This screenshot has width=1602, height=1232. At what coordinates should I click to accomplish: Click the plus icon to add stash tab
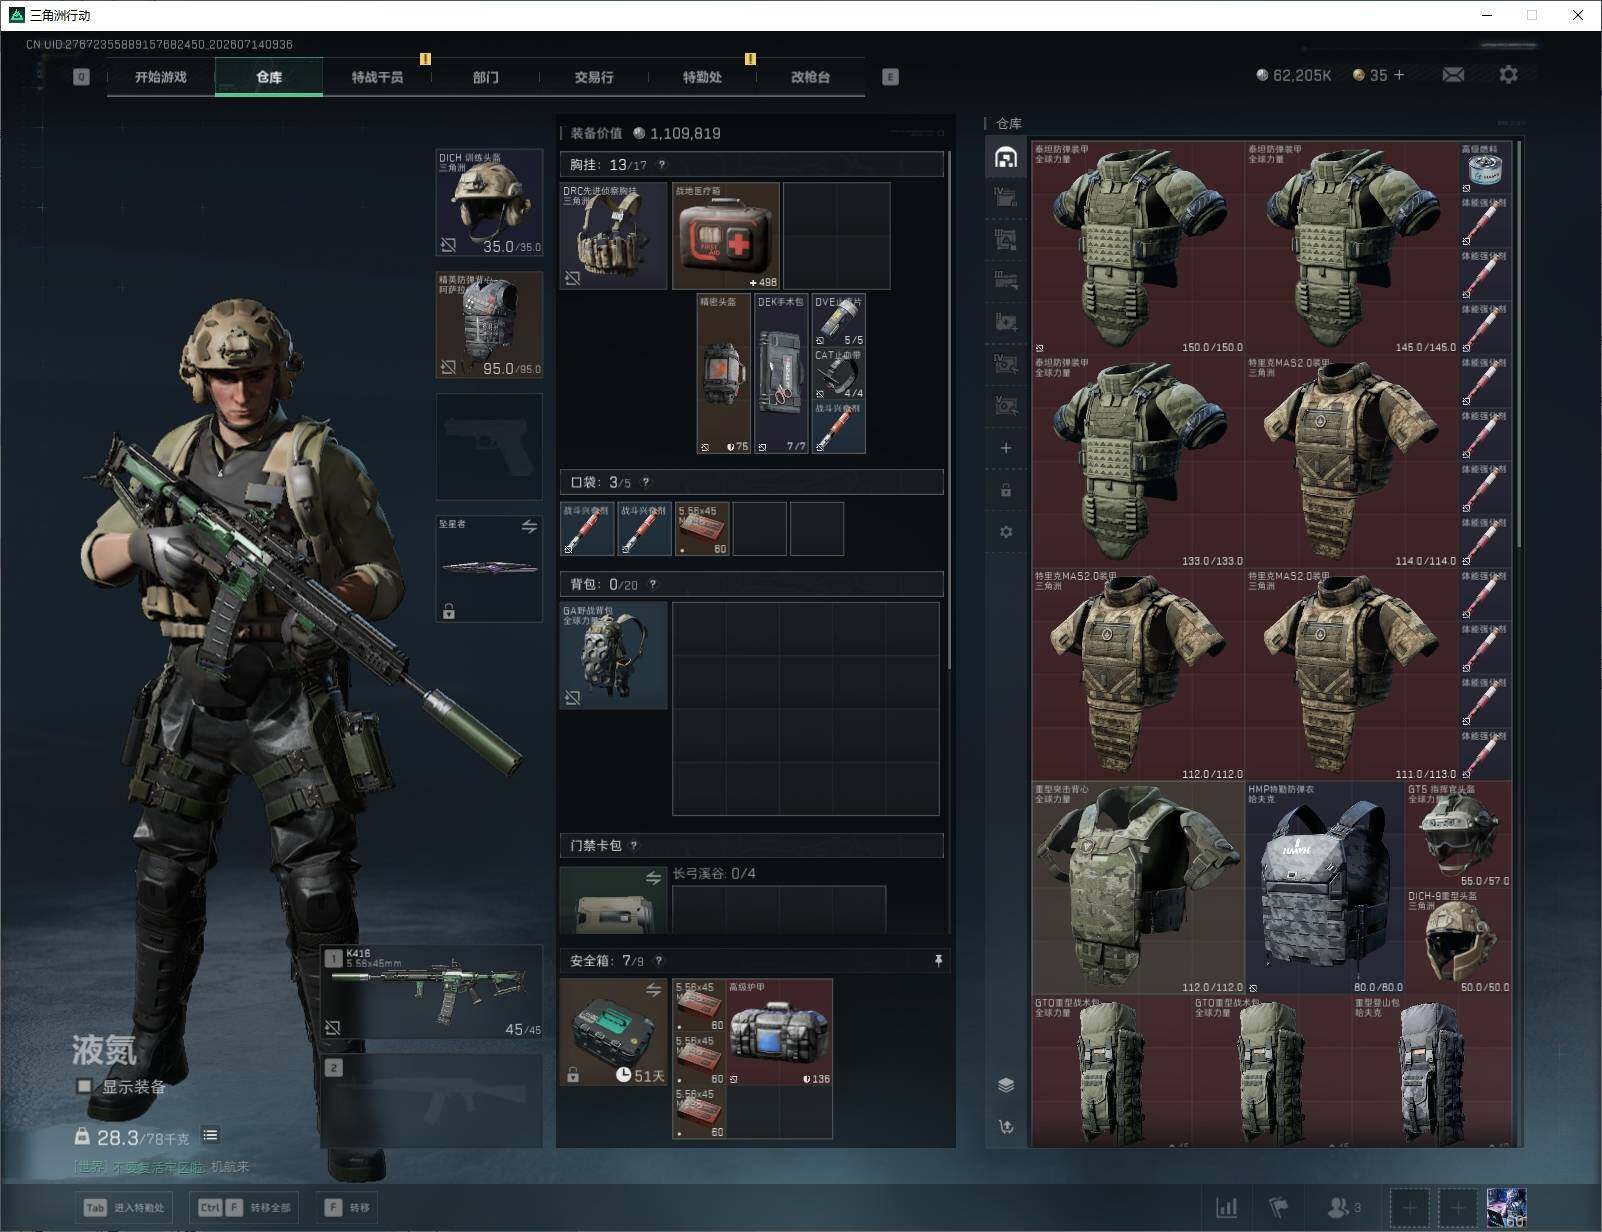(x=1006, y=448)
